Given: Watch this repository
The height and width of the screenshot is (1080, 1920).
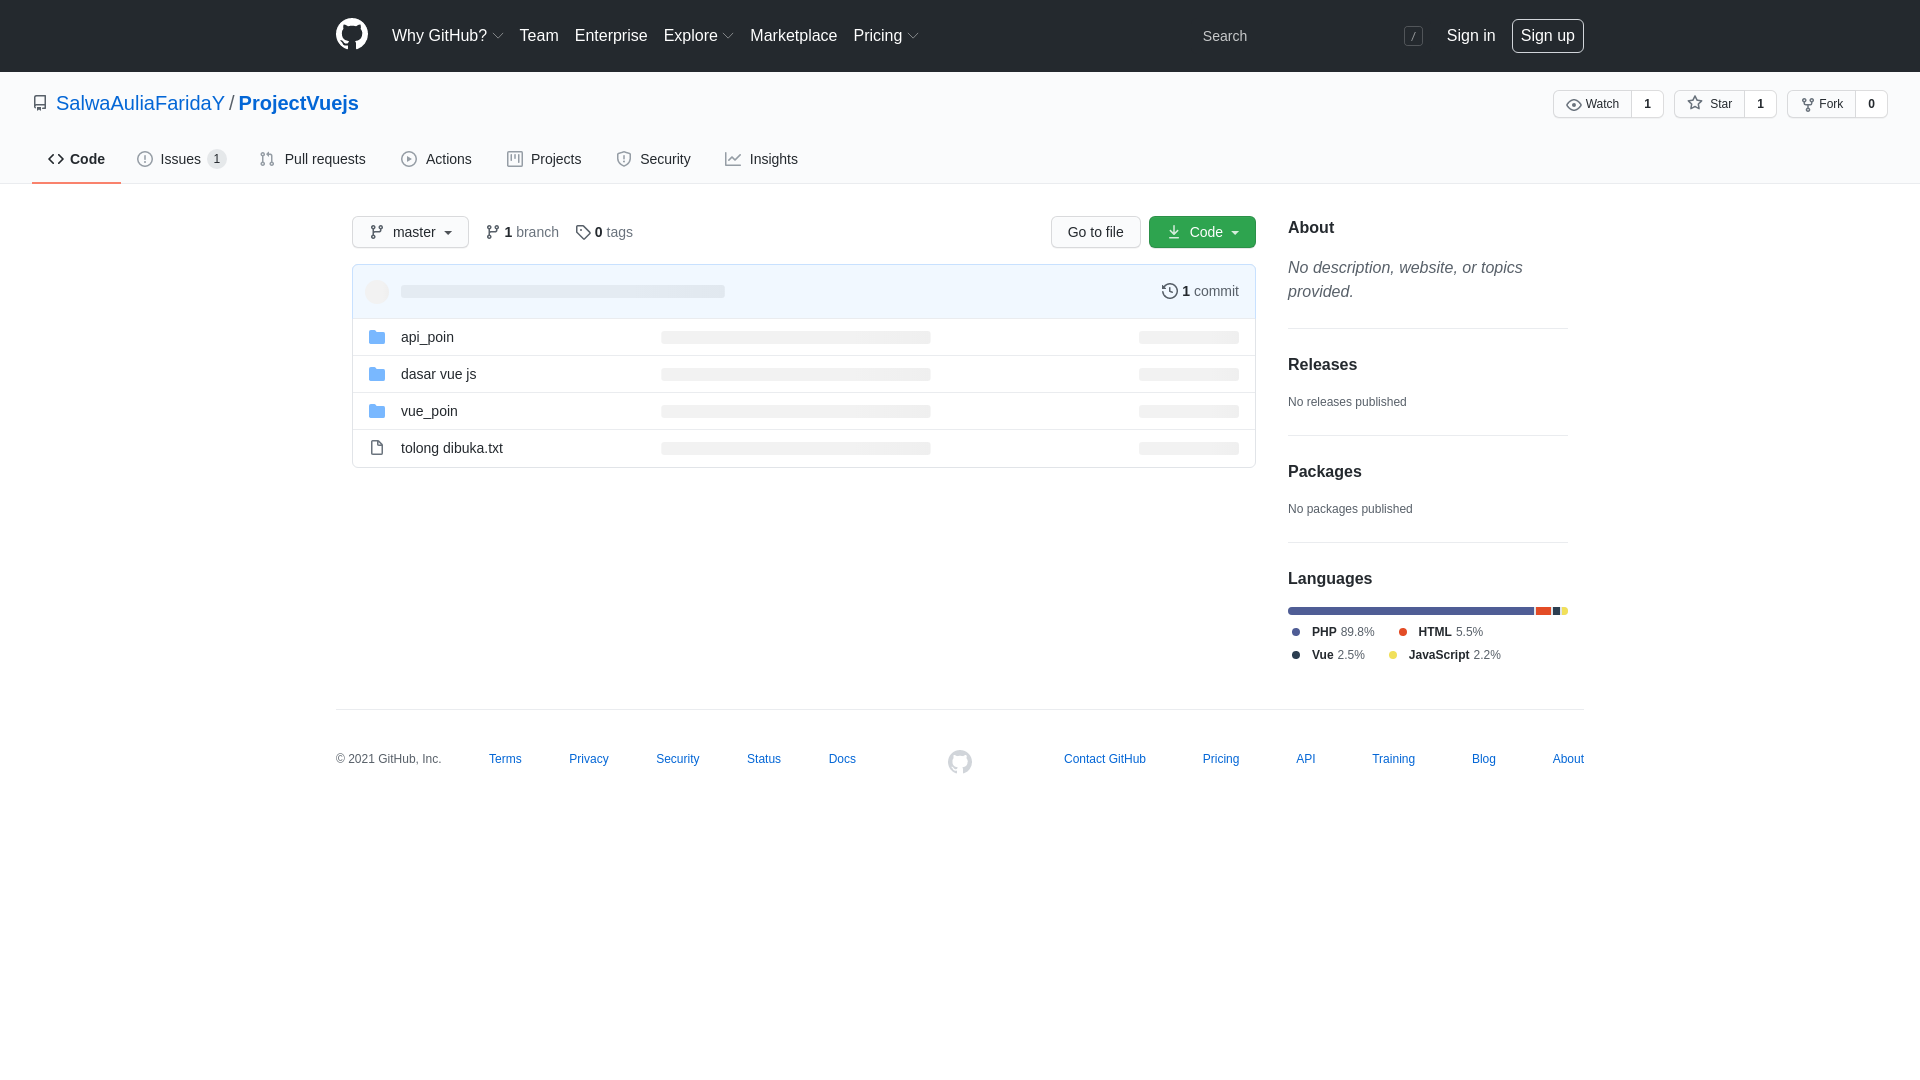Looking at the screenshot, I should click(1592, 104).
